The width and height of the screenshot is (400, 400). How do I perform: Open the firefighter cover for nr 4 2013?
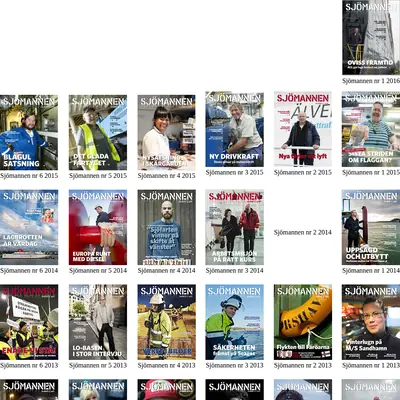coord(167,322)
